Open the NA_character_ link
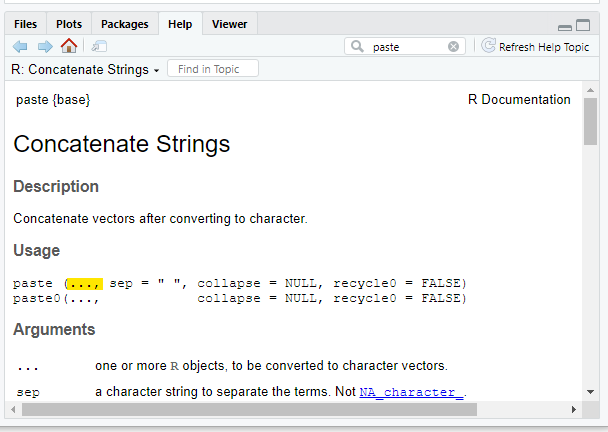The height and width of the screenshot is (432, 608). [x=411, y=392]
